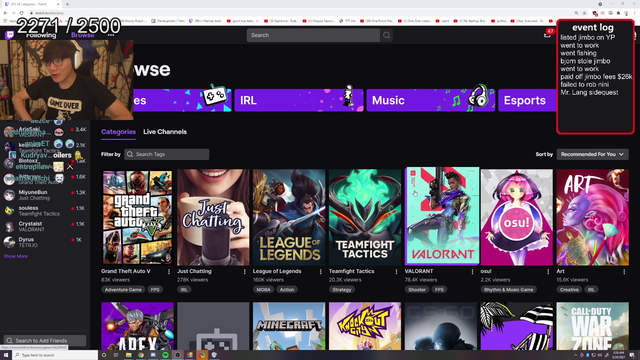Open the Browse nav item
The width and height of the screenshot is (640, 360).
point(82,35)
